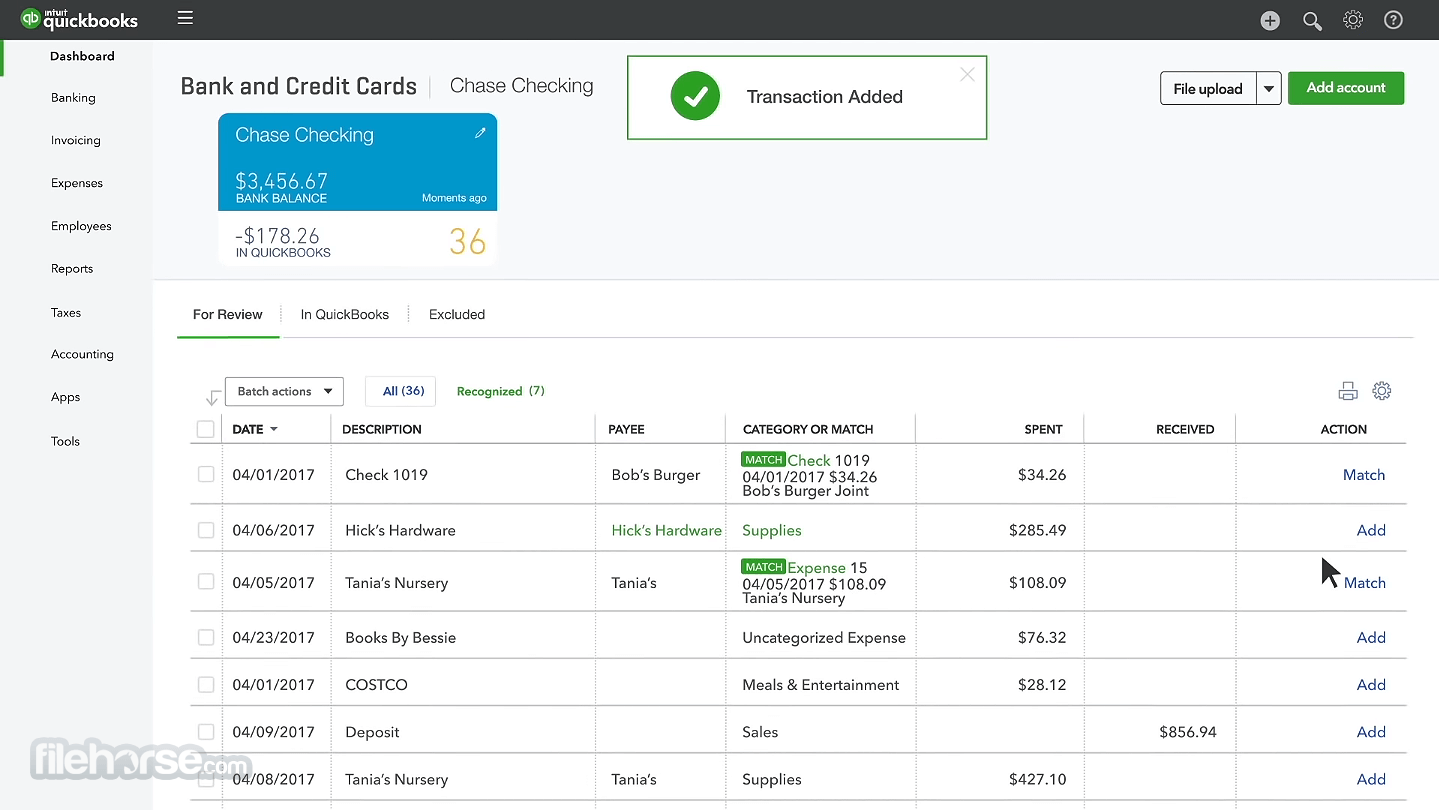Screen dimensions: 1439x810
Task: Open the green Check 1019 match link
Action: [x=809, y=460]
